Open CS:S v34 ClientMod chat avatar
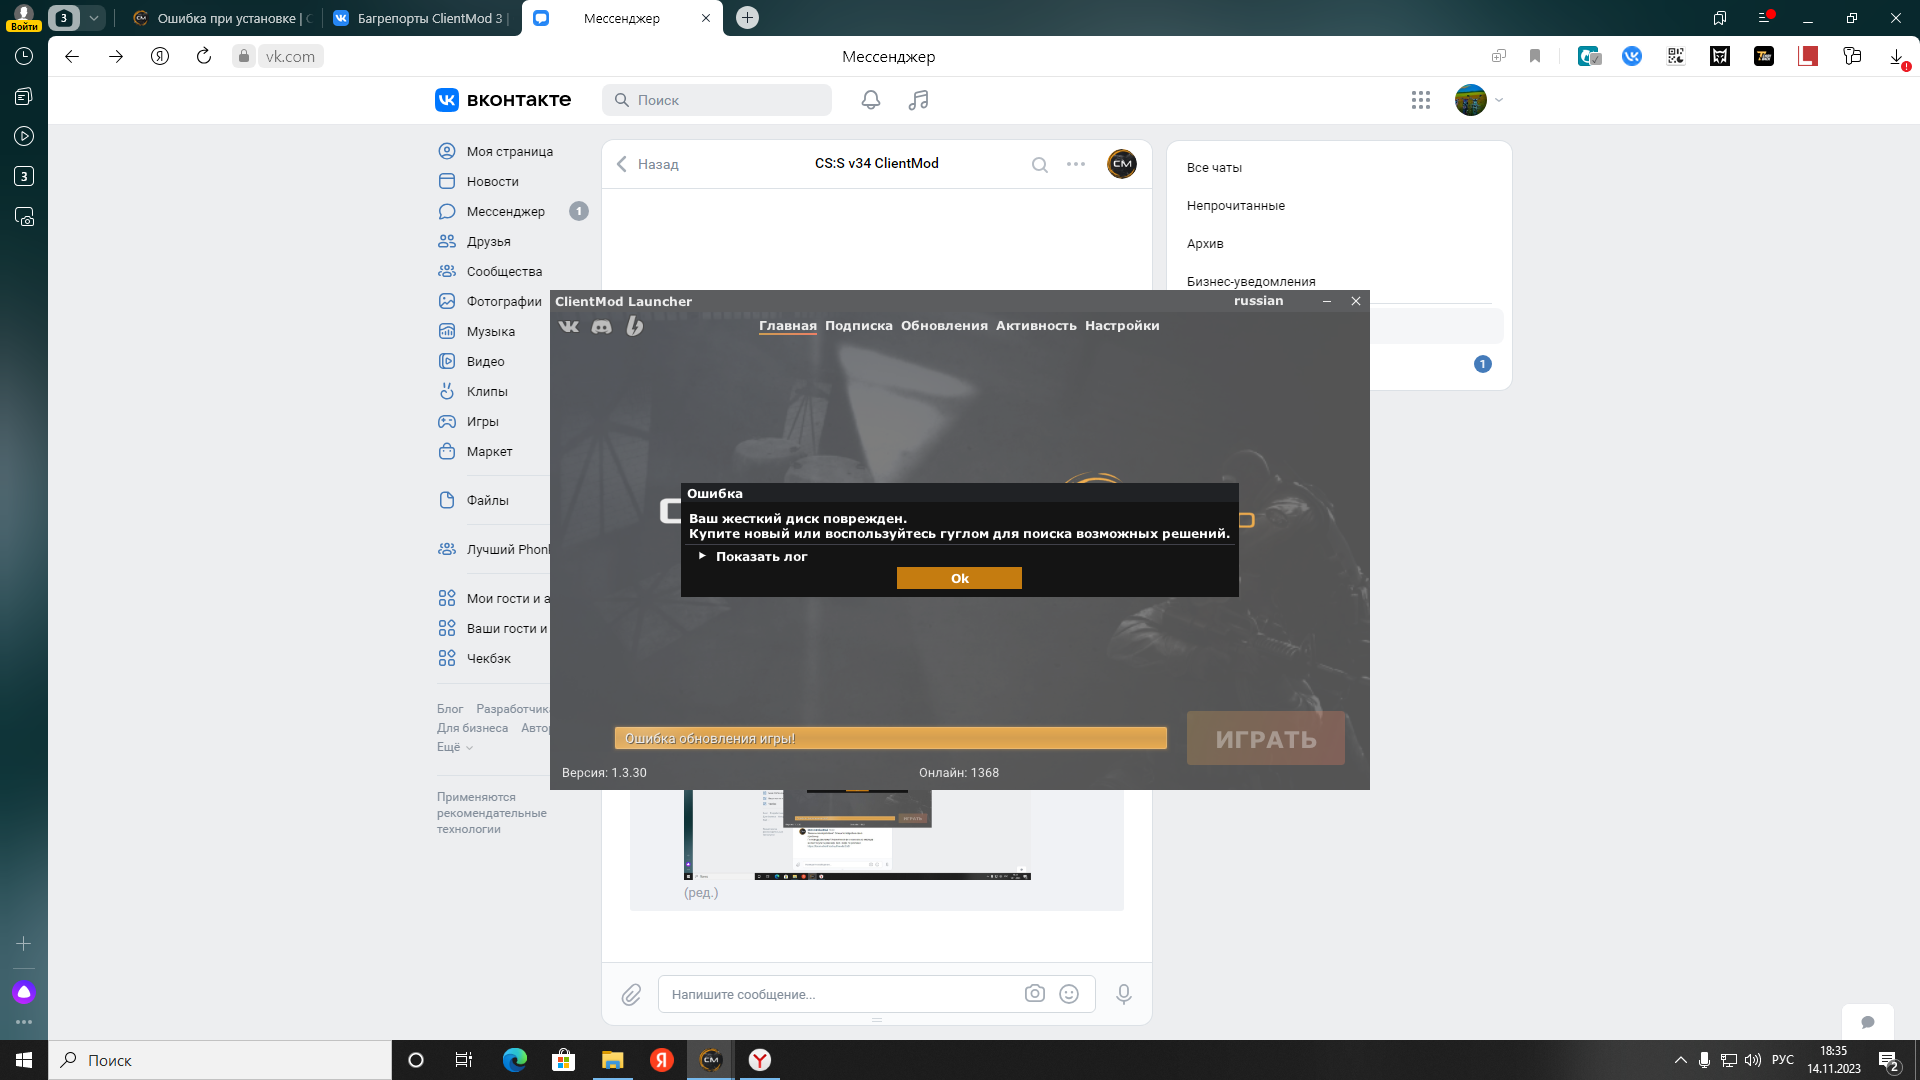The image size is (1920, 1080). tap(1122, 164)
